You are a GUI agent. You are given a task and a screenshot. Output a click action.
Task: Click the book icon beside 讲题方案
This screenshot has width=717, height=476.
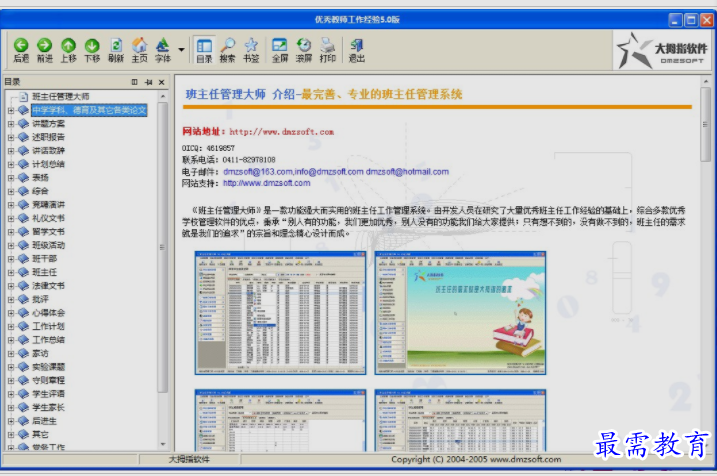click(x=23, y=123)
